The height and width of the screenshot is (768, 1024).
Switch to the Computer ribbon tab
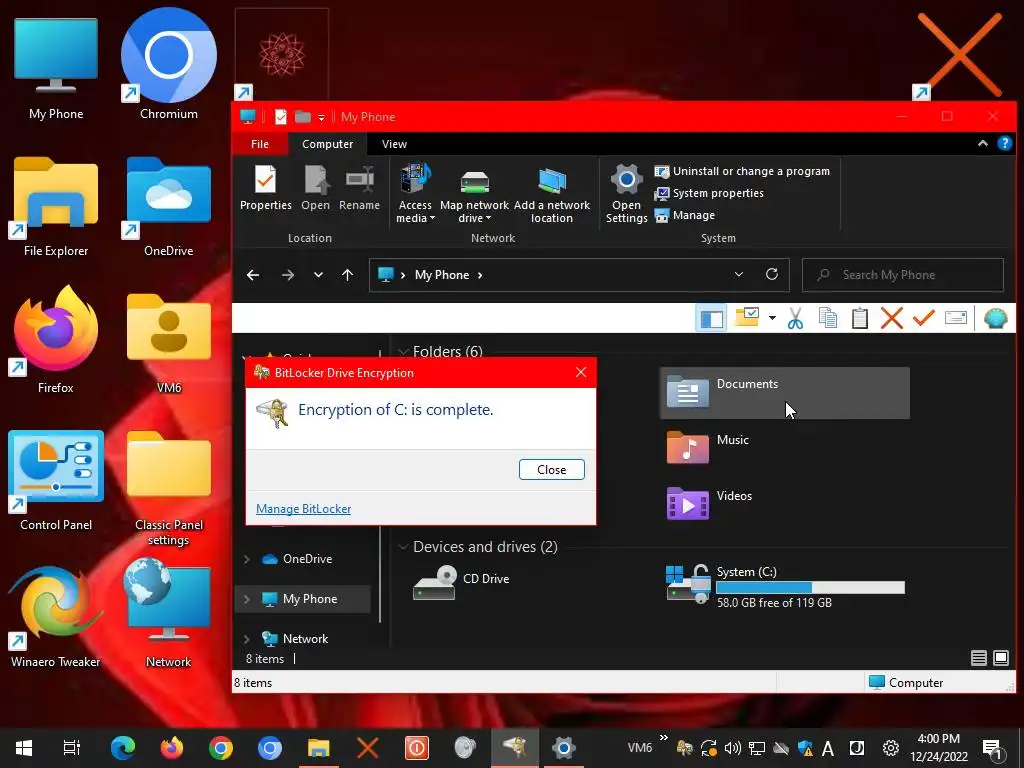pyautogui.click(x=327, y=144)
